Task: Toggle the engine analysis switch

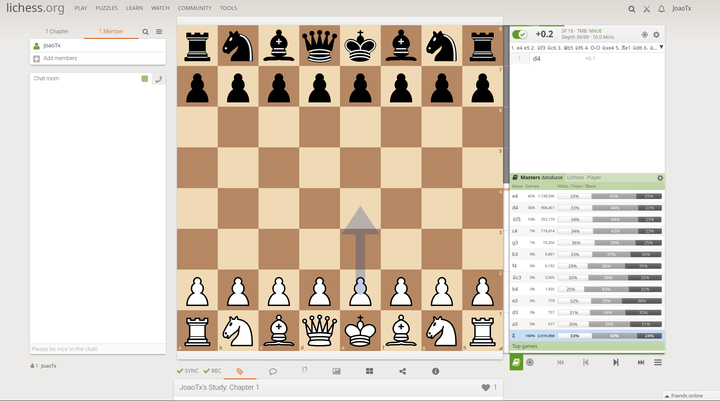Action: [x=521, y=34]
